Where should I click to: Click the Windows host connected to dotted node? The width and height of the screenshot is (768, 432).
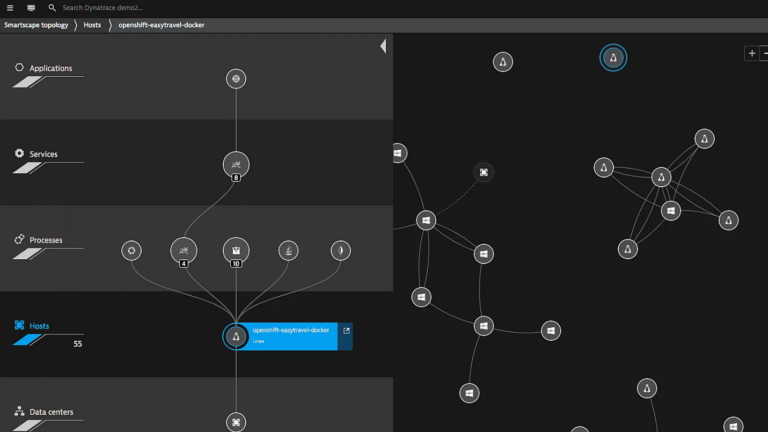point(426,220)
